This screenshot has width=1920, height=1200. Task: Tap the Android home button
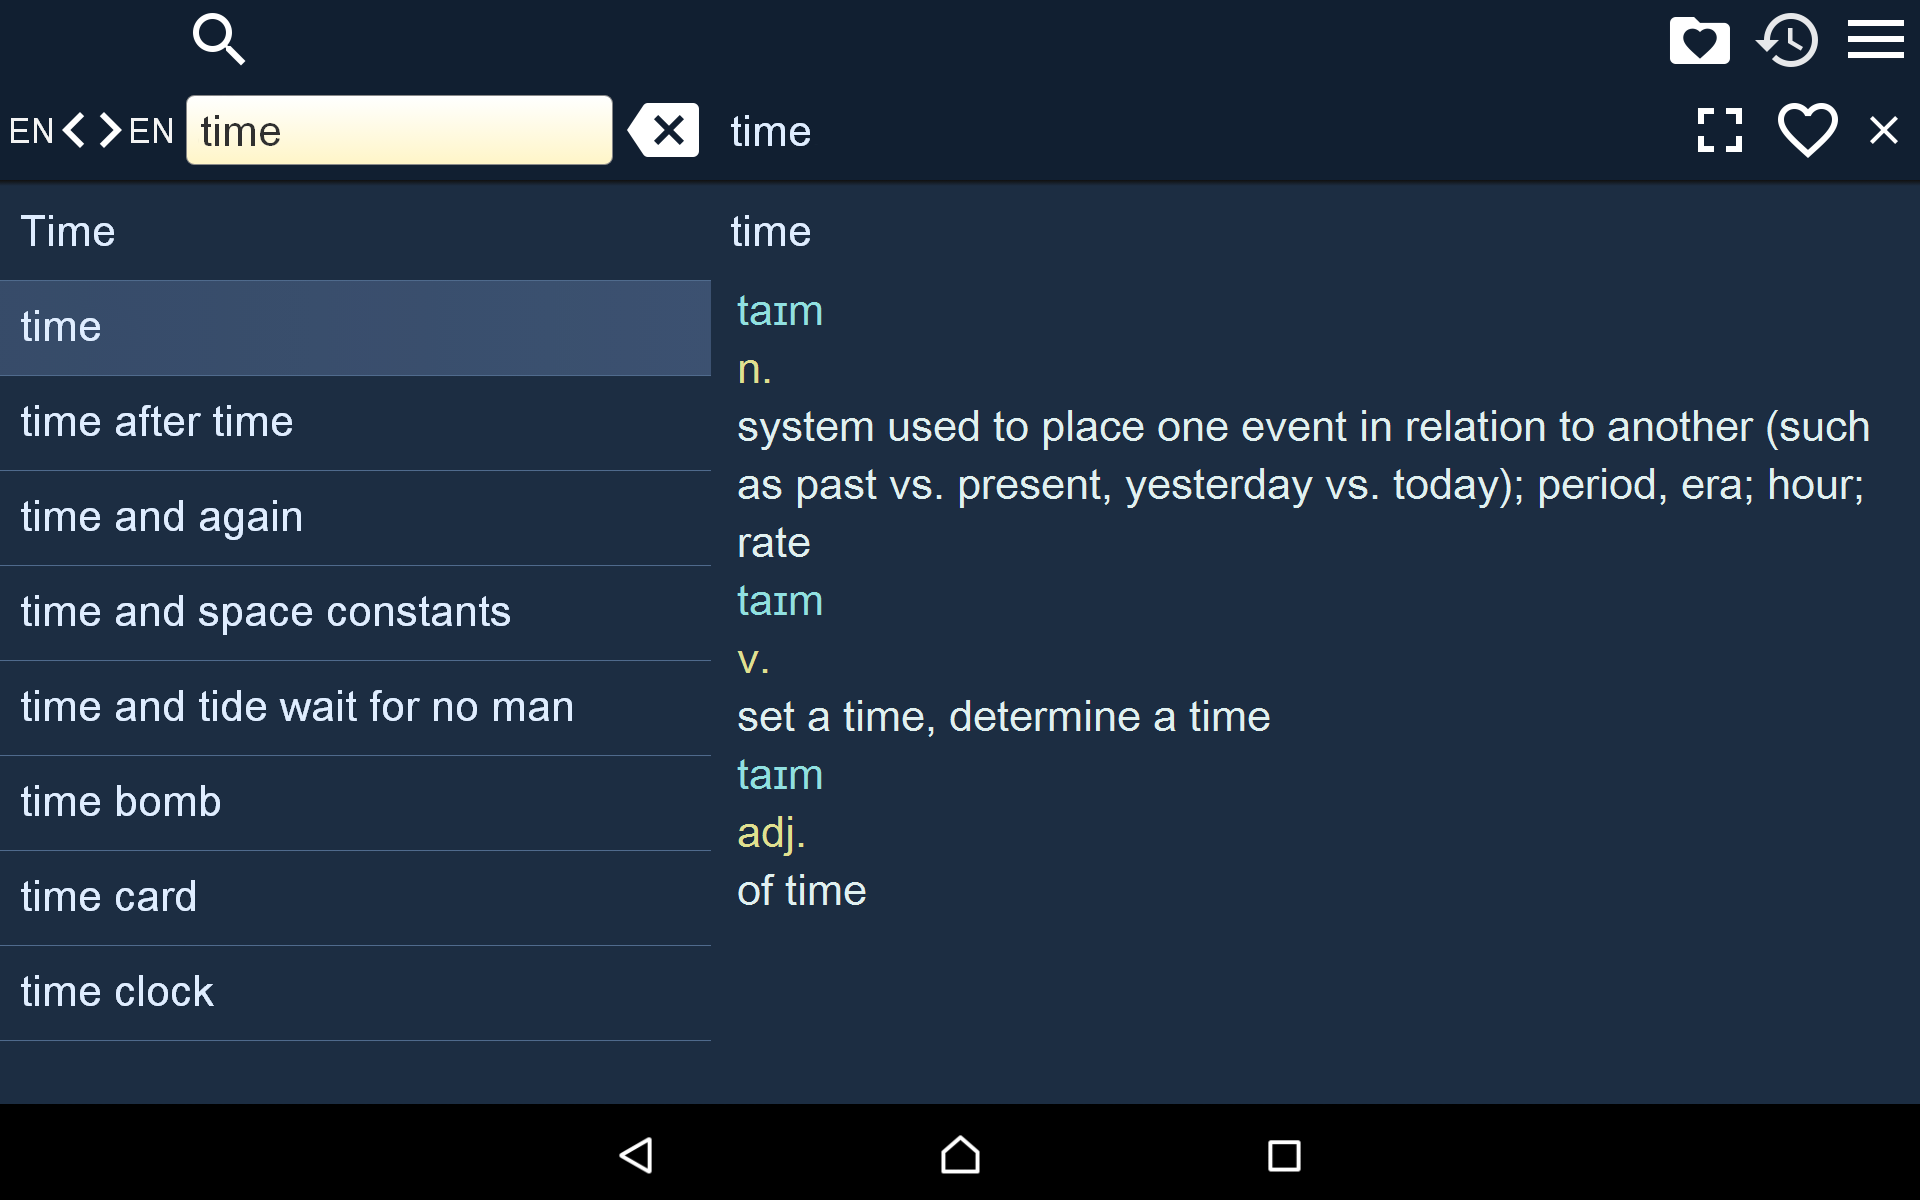958,1156
